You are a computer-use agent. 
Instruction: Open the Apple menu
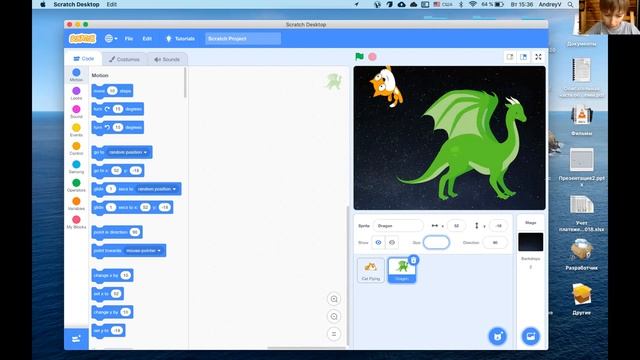point(43,4)
